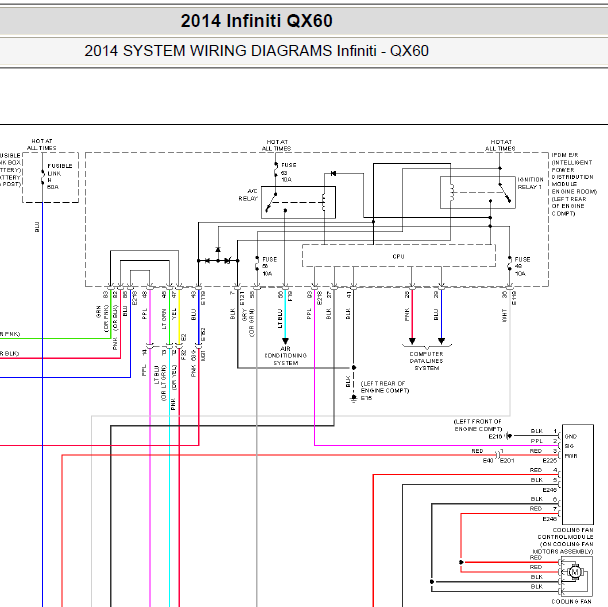Select the "COMPUTER DATA LINES SYSTEM" label

point(427,361)
